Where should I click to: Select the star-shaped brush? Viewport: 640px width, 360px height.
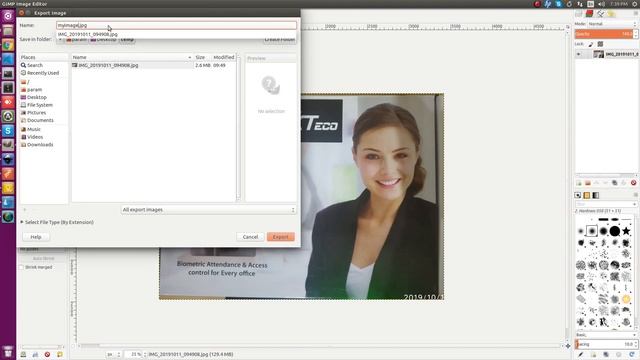coord(626,231)
